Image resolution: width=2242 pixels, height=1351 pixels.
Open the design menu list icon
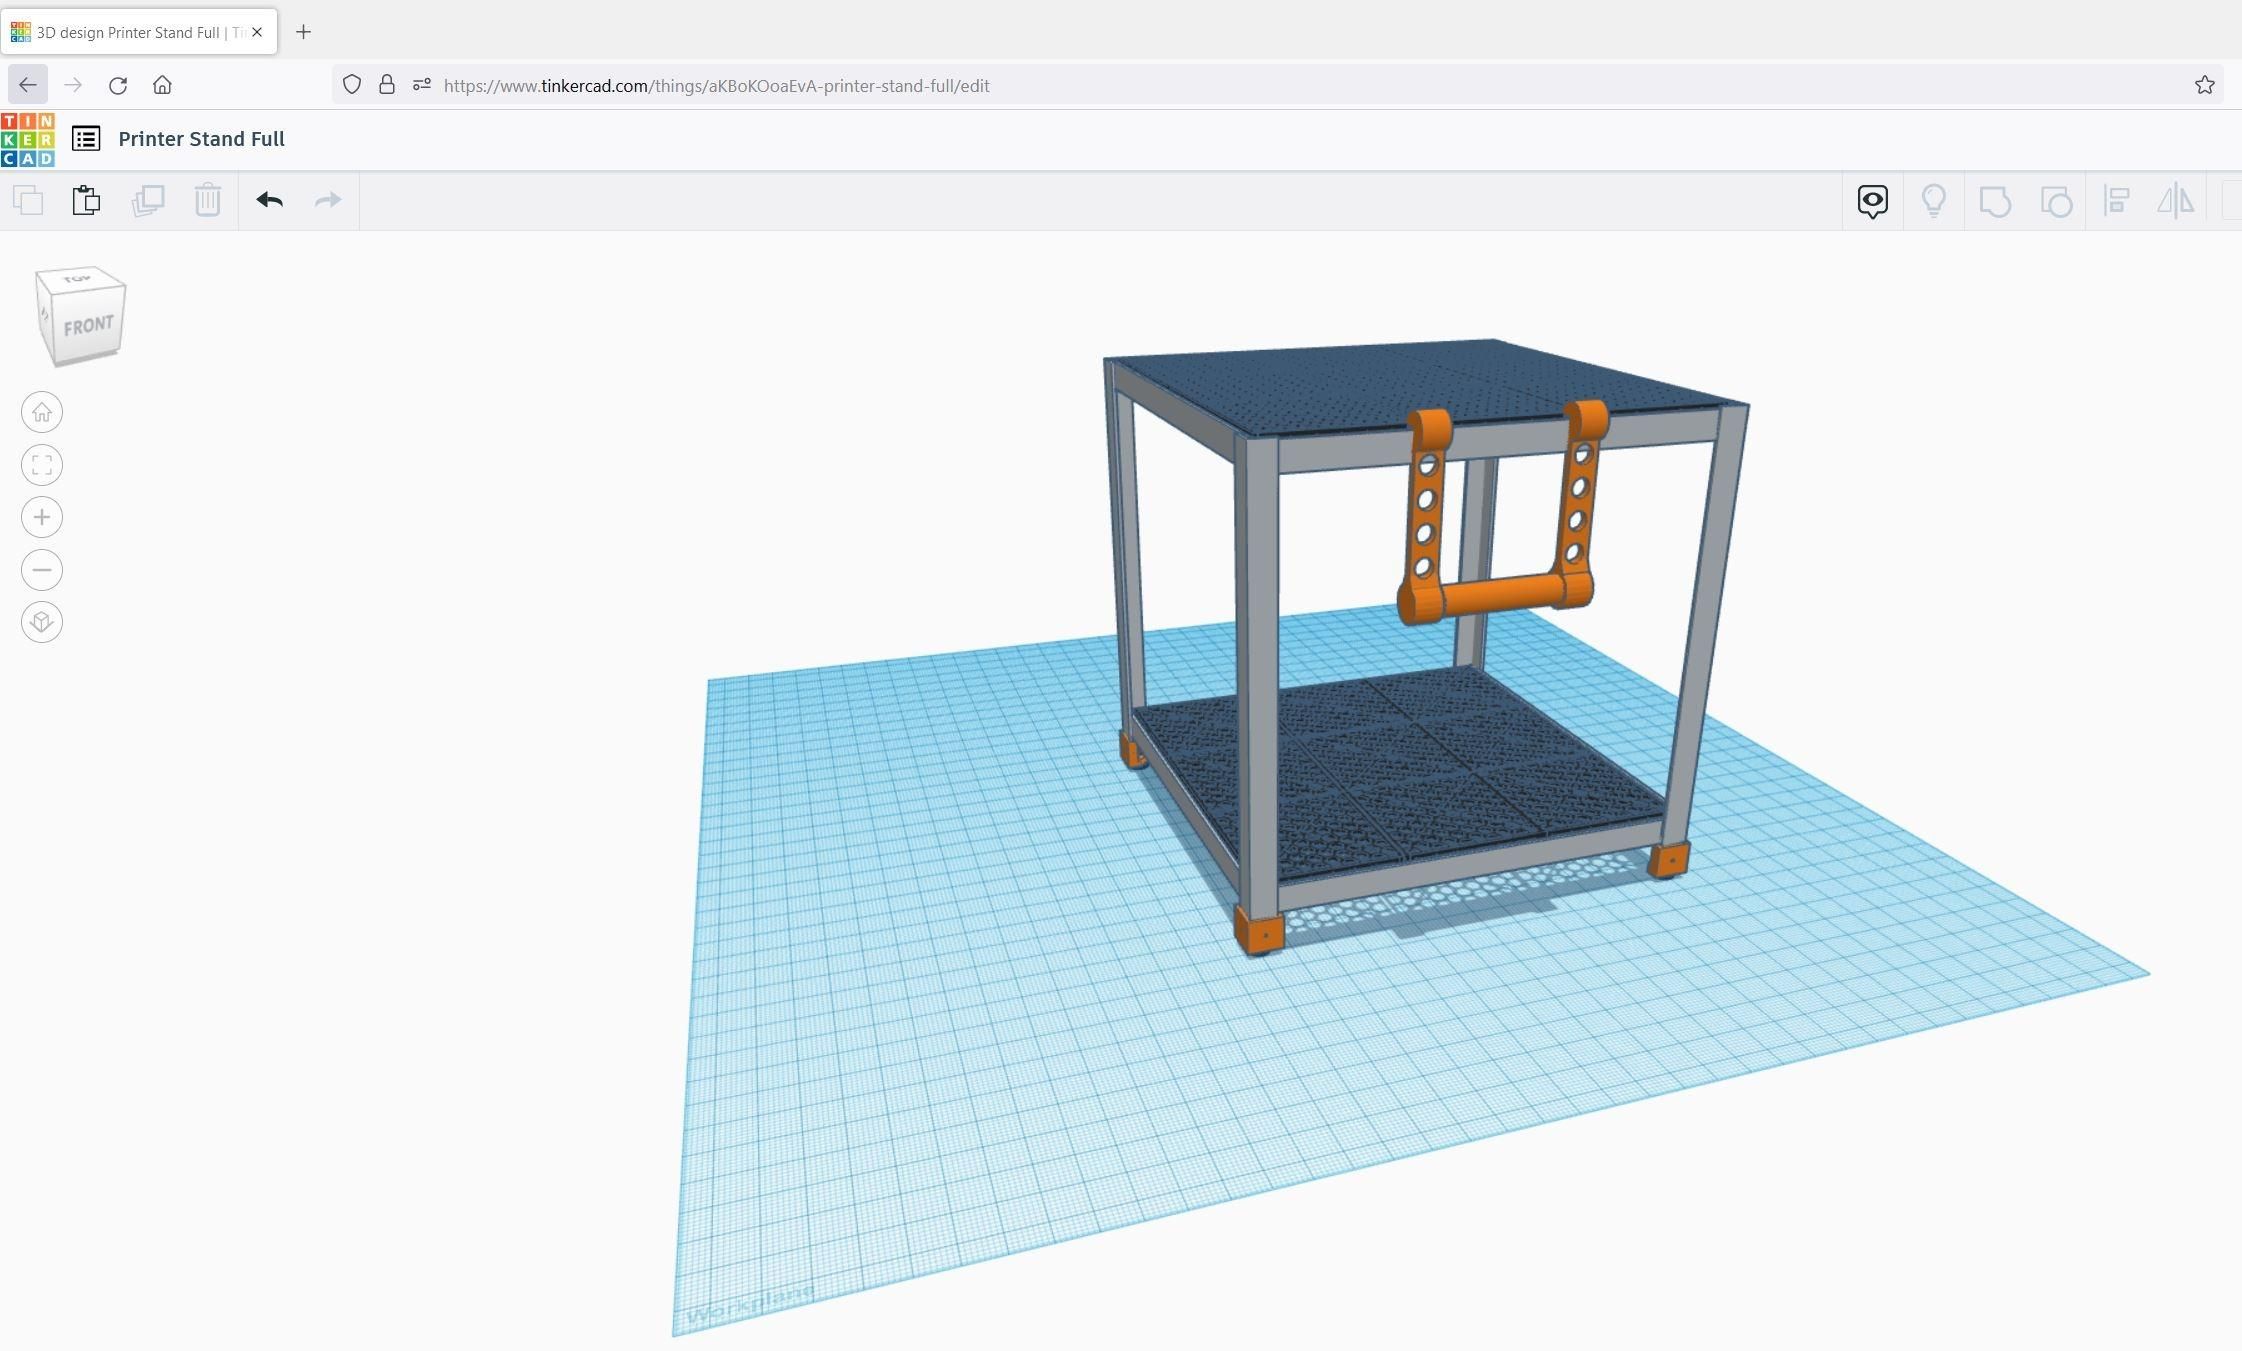[85, 138]
